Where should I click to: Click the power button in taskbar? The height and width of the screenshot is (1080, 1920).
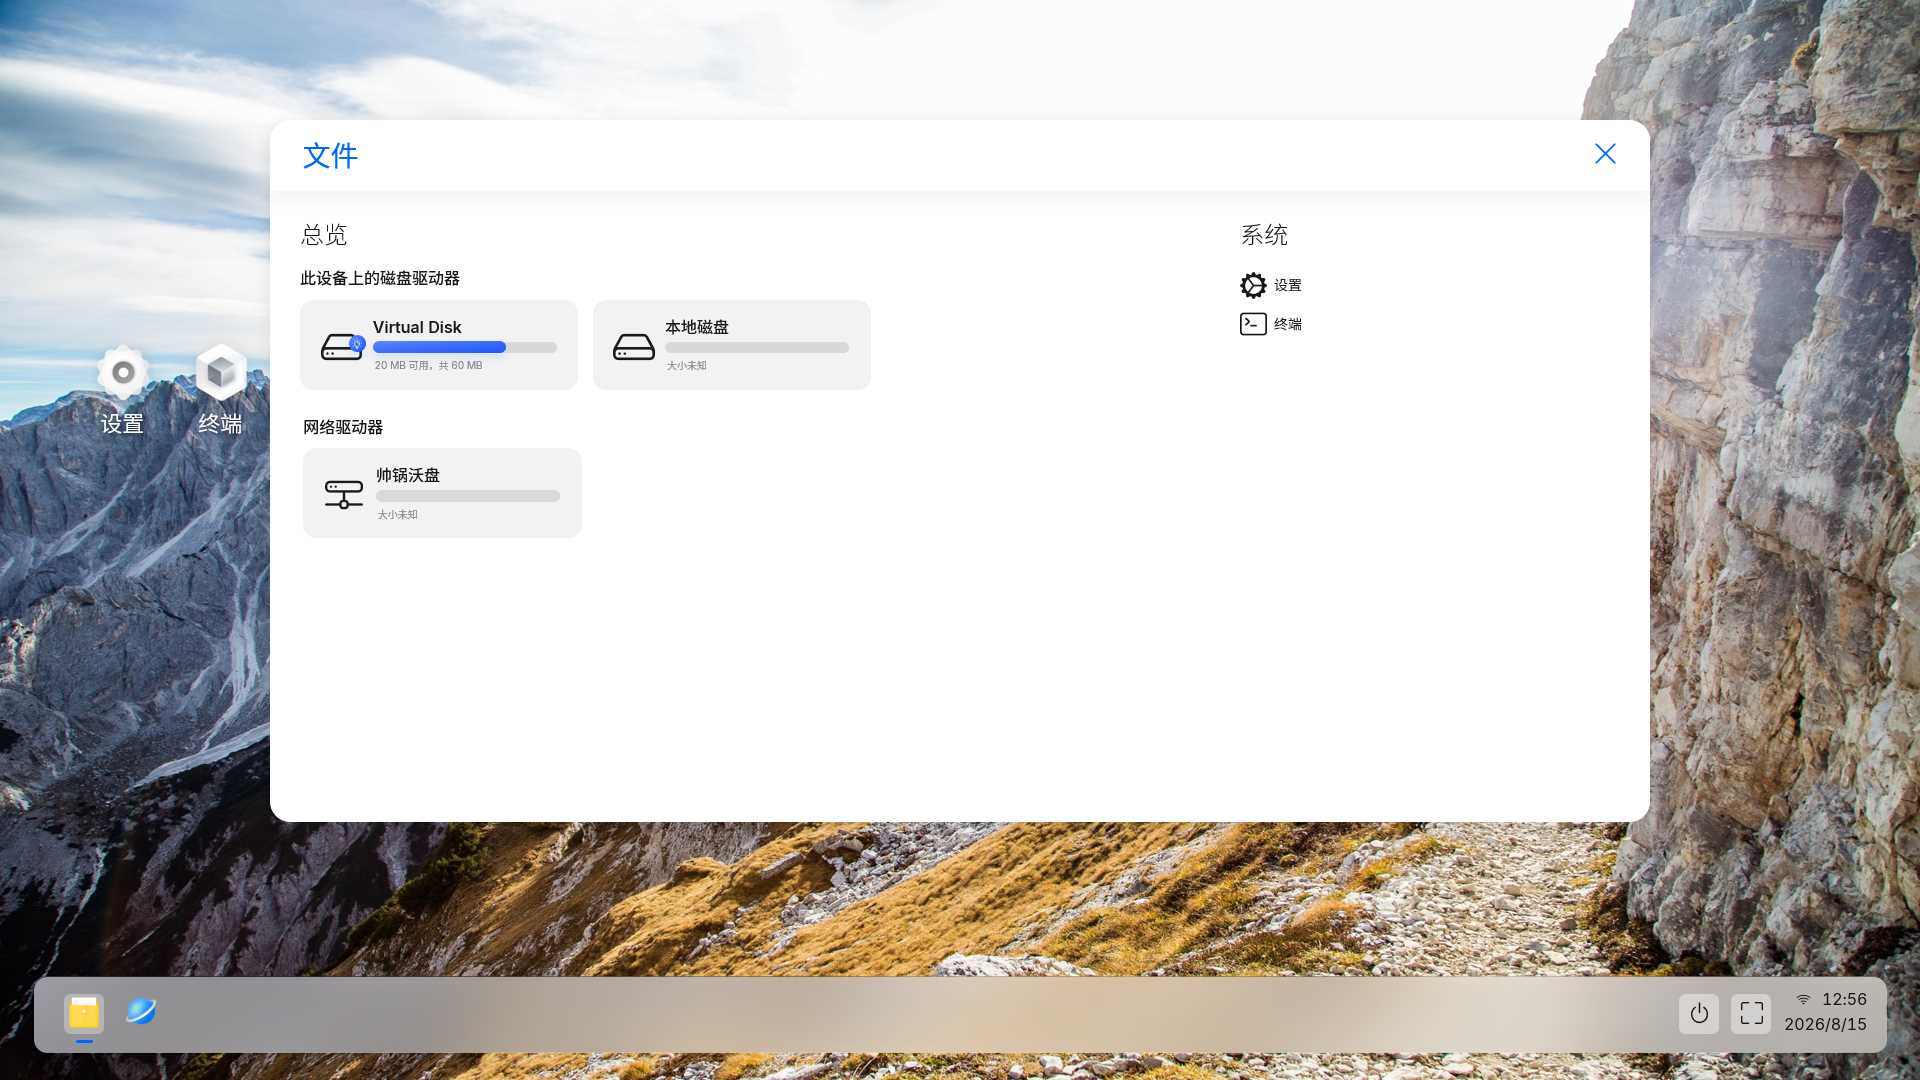[1699, 1014]
